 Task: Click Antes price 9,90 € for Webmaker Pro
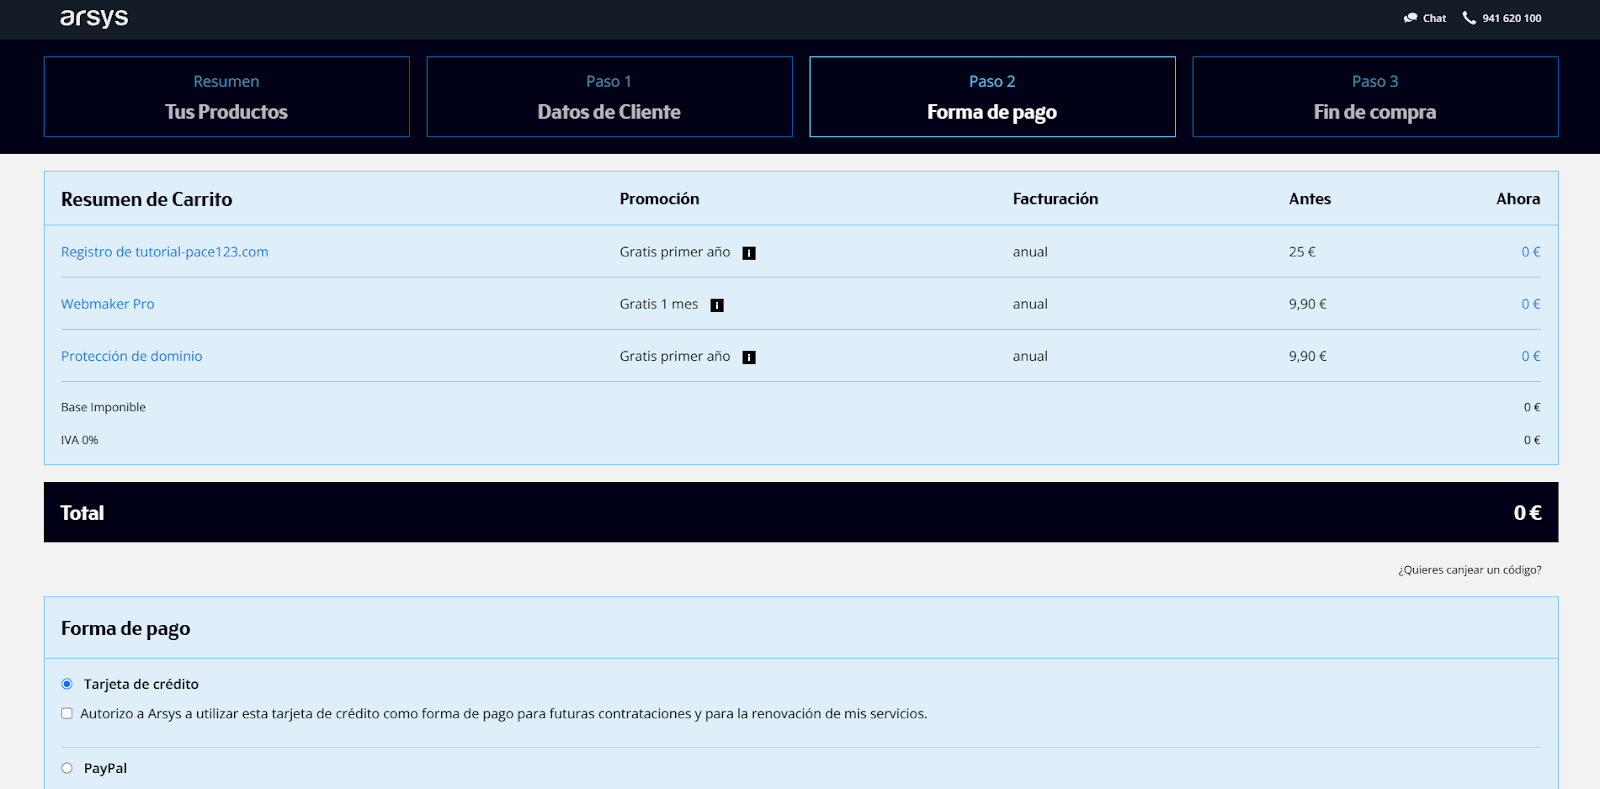click(1308, 304)
